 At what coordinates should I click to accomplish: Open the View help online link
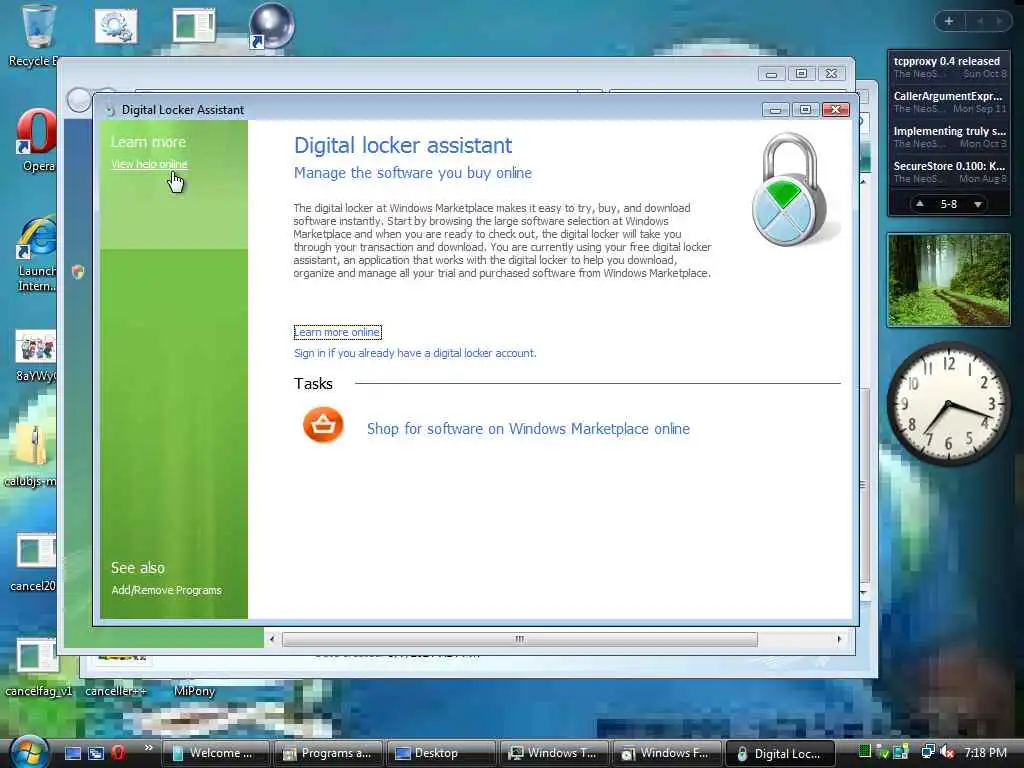coord(150,164)
